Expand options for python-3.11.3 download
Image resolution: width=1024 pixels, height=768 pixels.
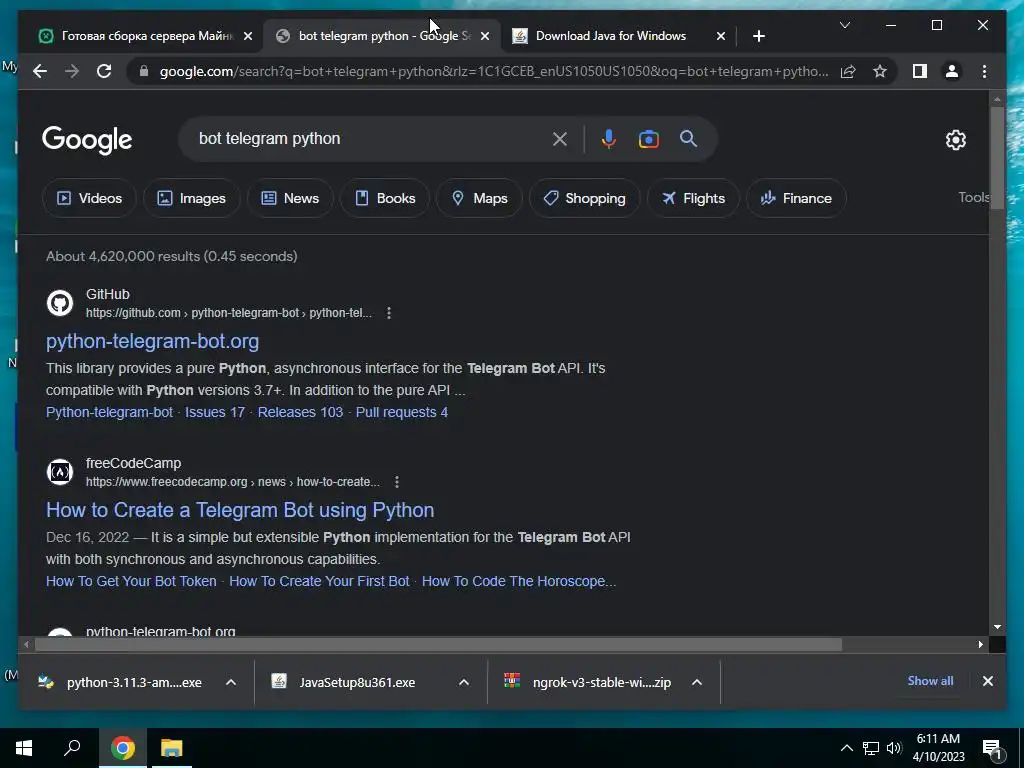[231, 682]
